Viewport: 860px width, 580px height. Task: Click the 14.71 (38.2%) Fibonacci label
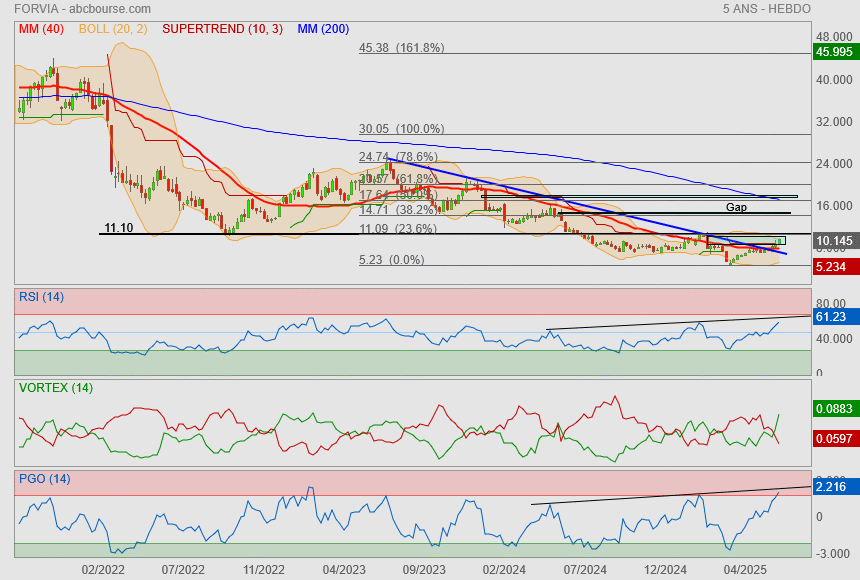[x=398, y=209]
